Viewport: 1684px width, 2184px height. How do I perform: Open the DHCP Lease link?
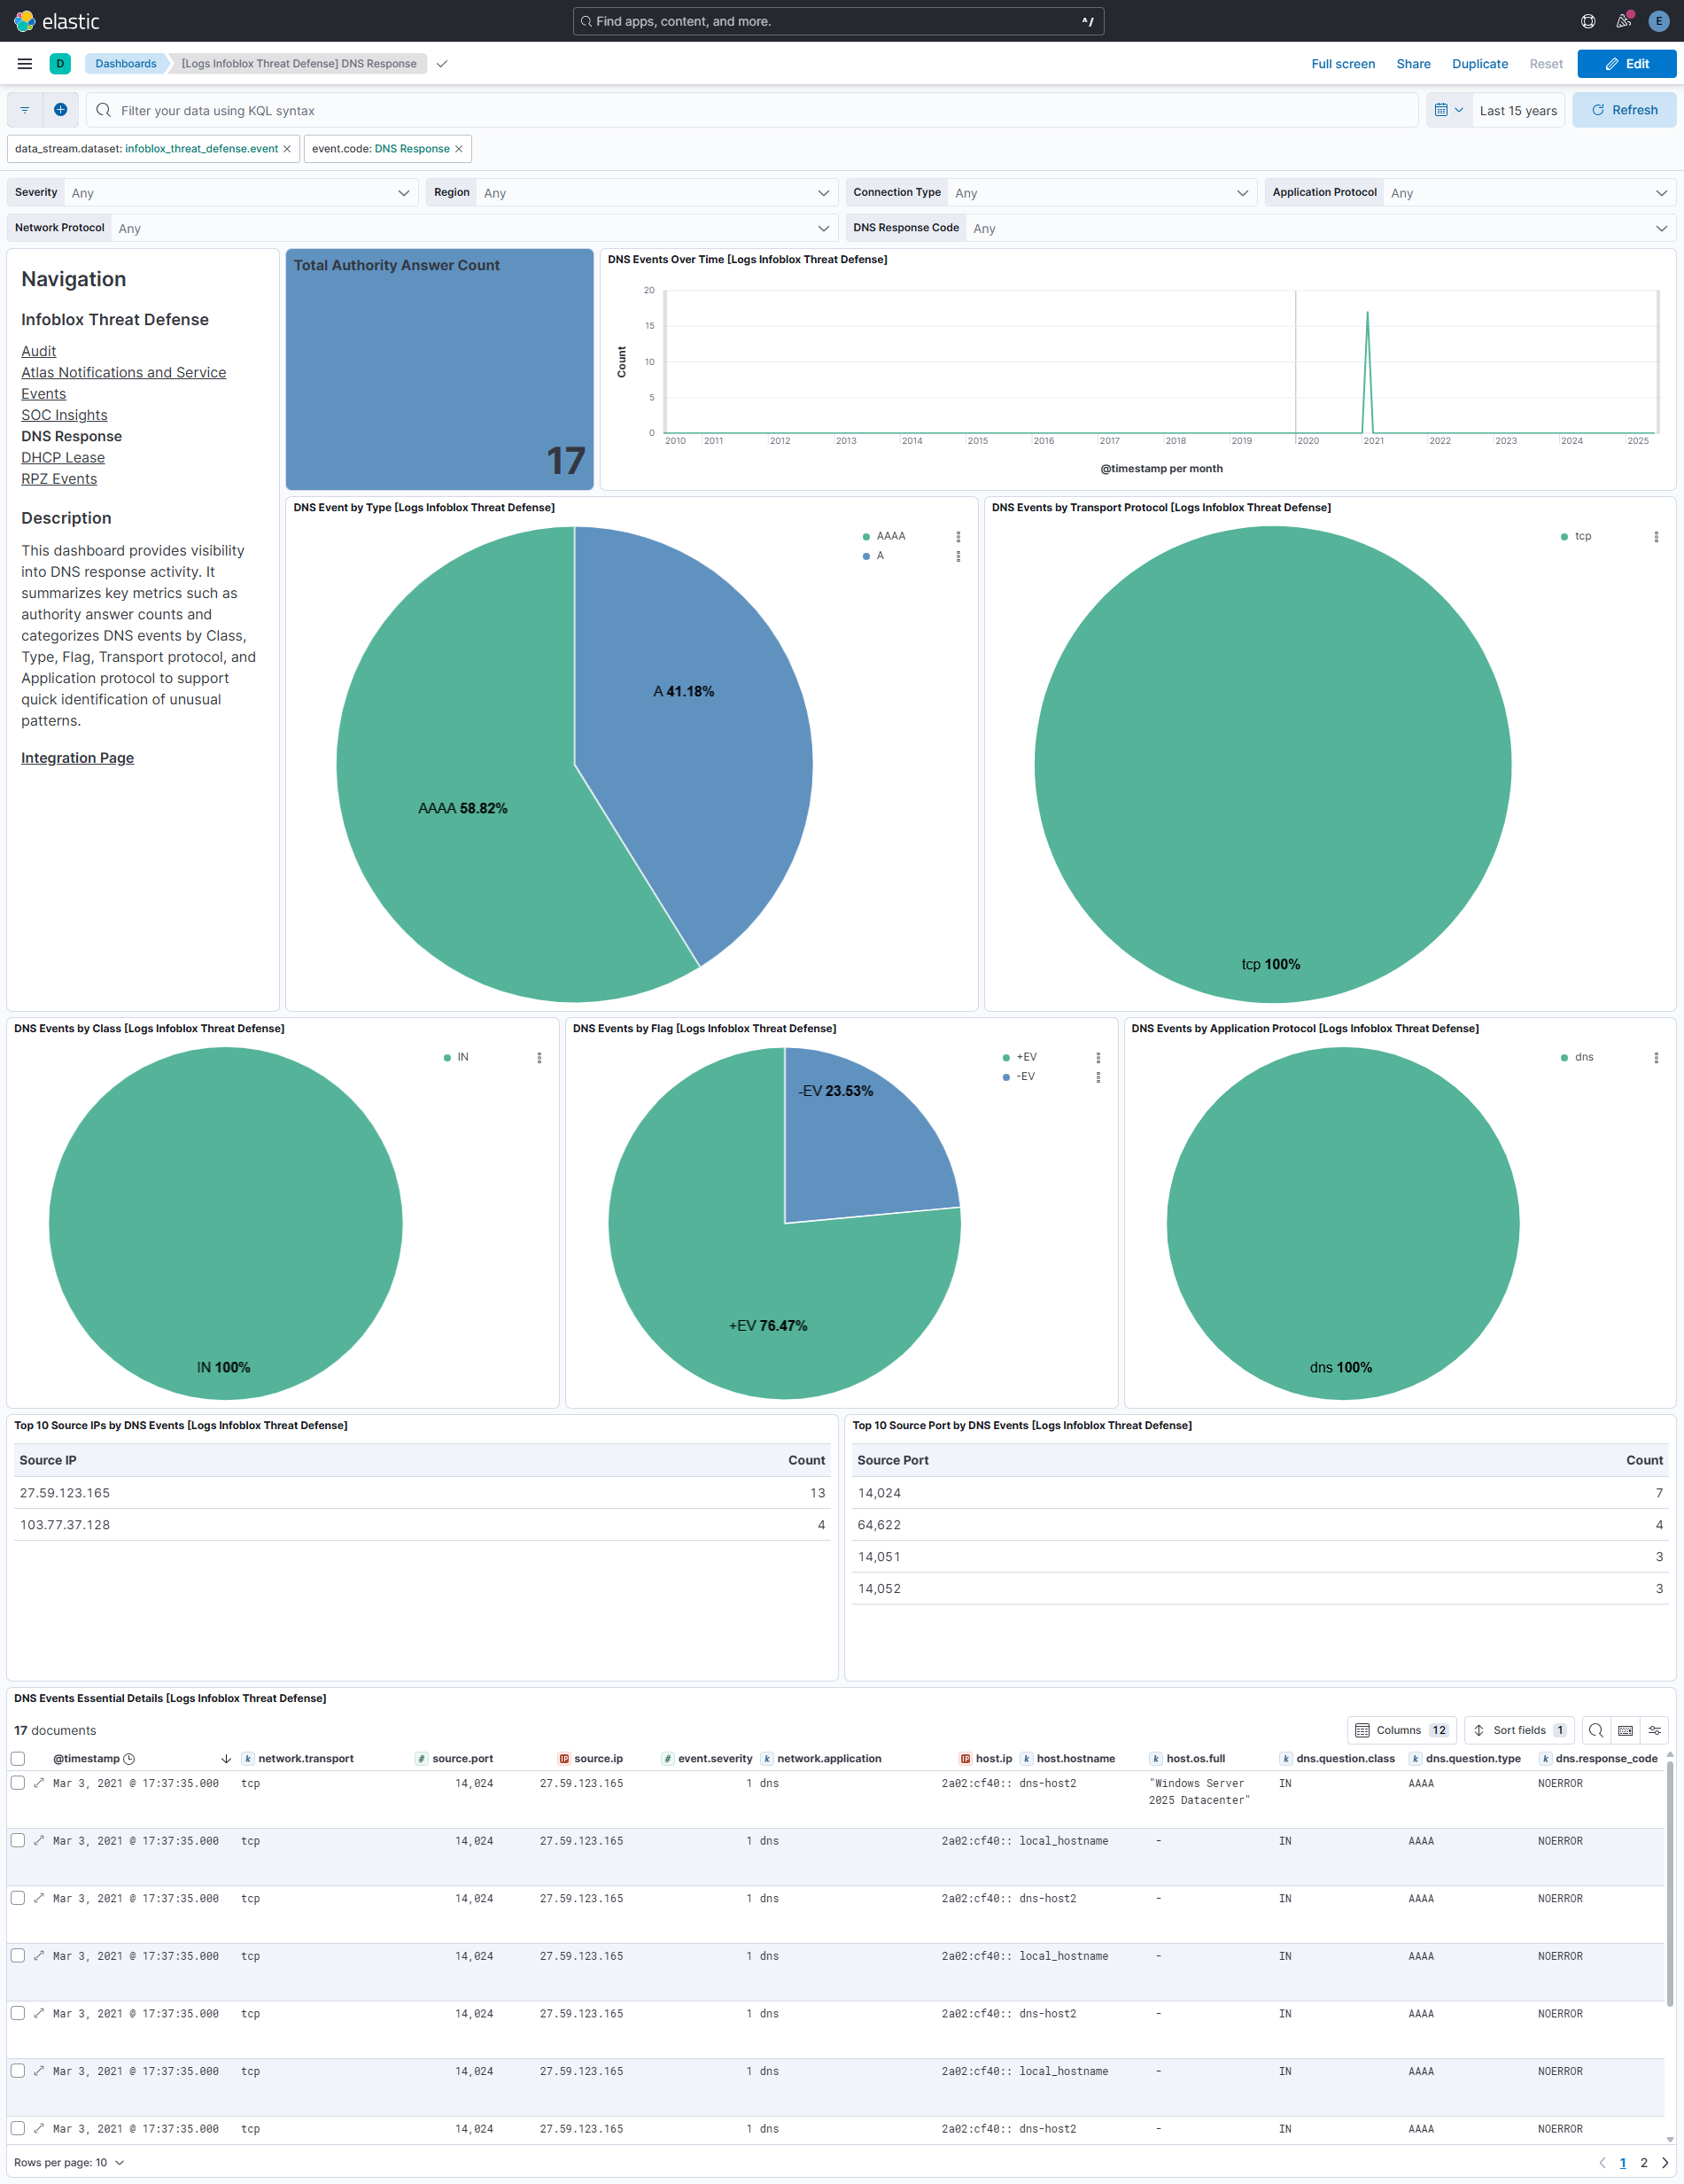(63, 458)
